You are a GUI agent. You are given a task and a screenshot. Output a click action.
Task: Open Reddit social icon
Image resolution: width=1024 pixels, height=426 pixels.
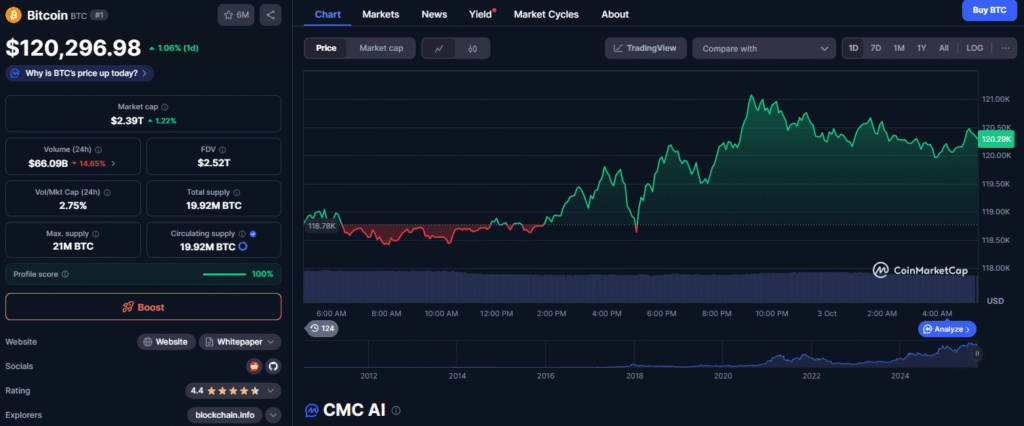(253, 366)
